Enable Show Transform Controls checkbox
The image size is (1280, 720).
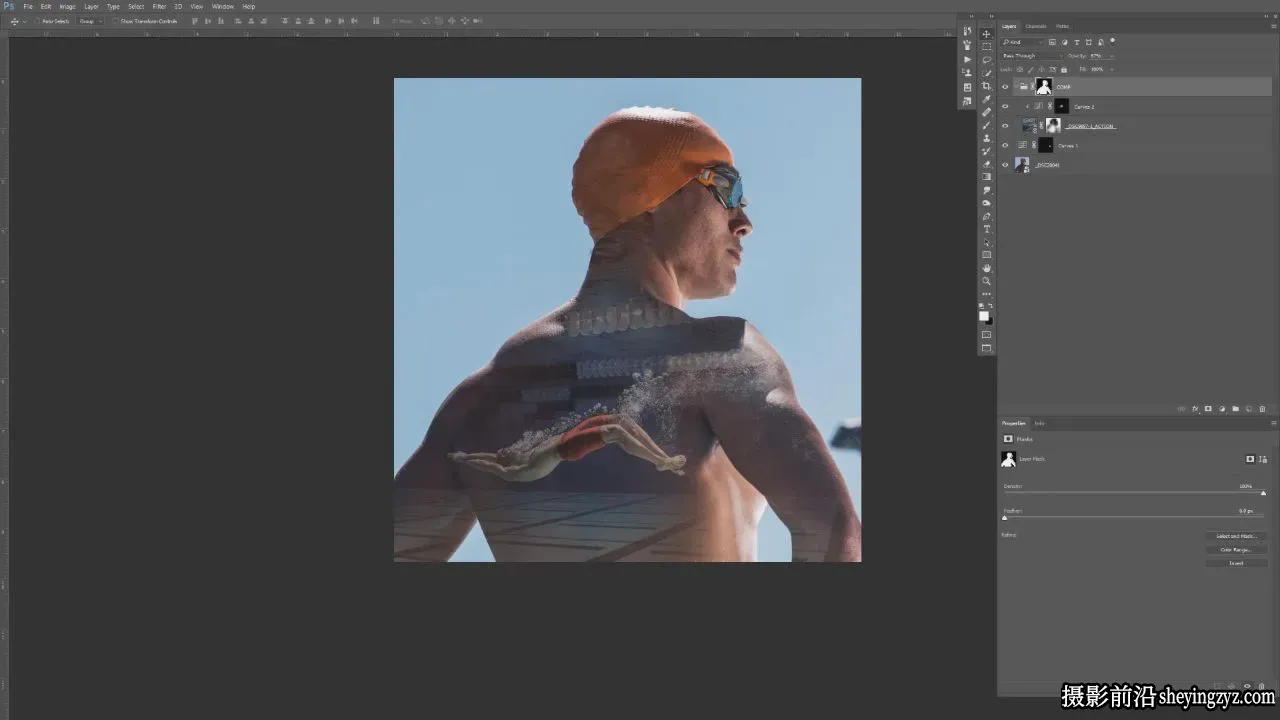tap(116, 21)
